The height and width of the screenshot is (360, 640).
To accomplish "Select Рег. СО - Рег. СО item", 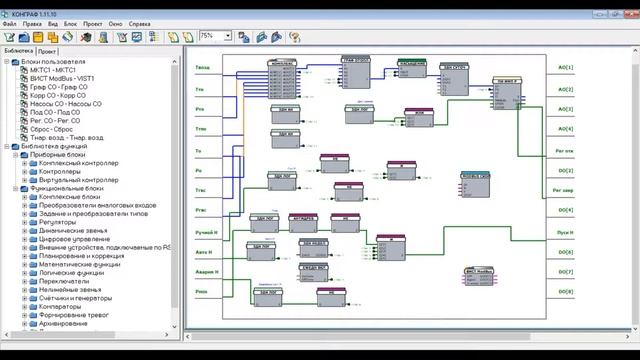I will pos(55,121).
